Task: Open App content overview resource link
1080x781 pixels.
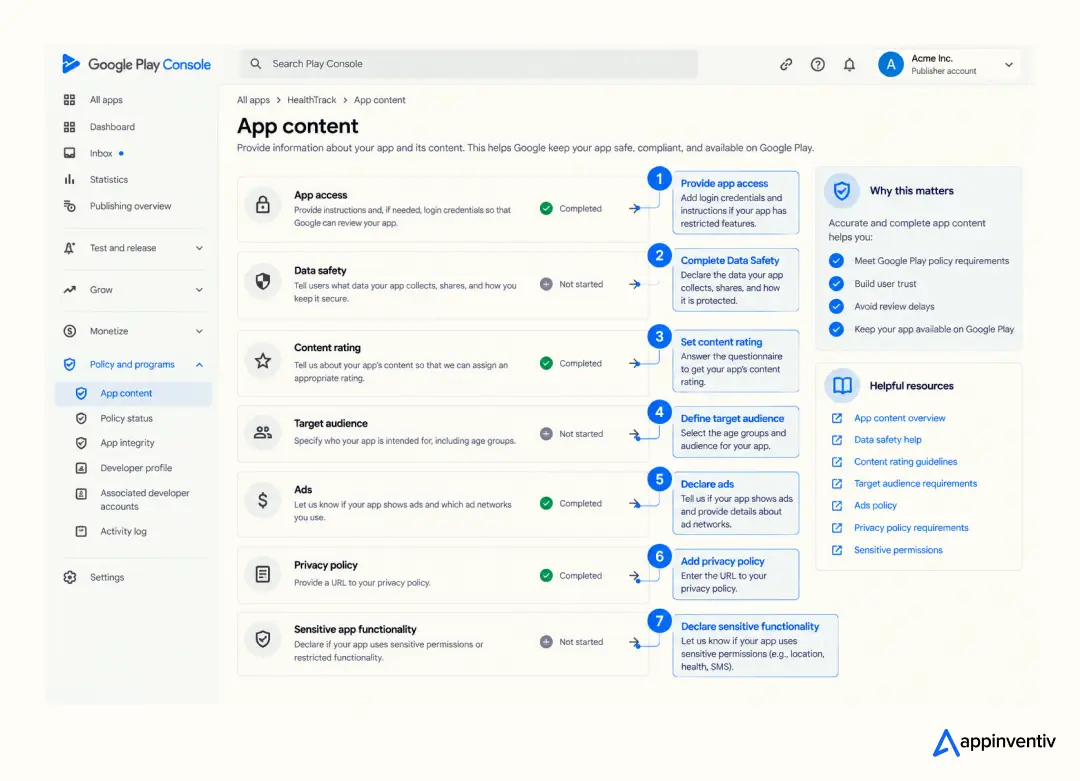Action: (x=900, y=418)
